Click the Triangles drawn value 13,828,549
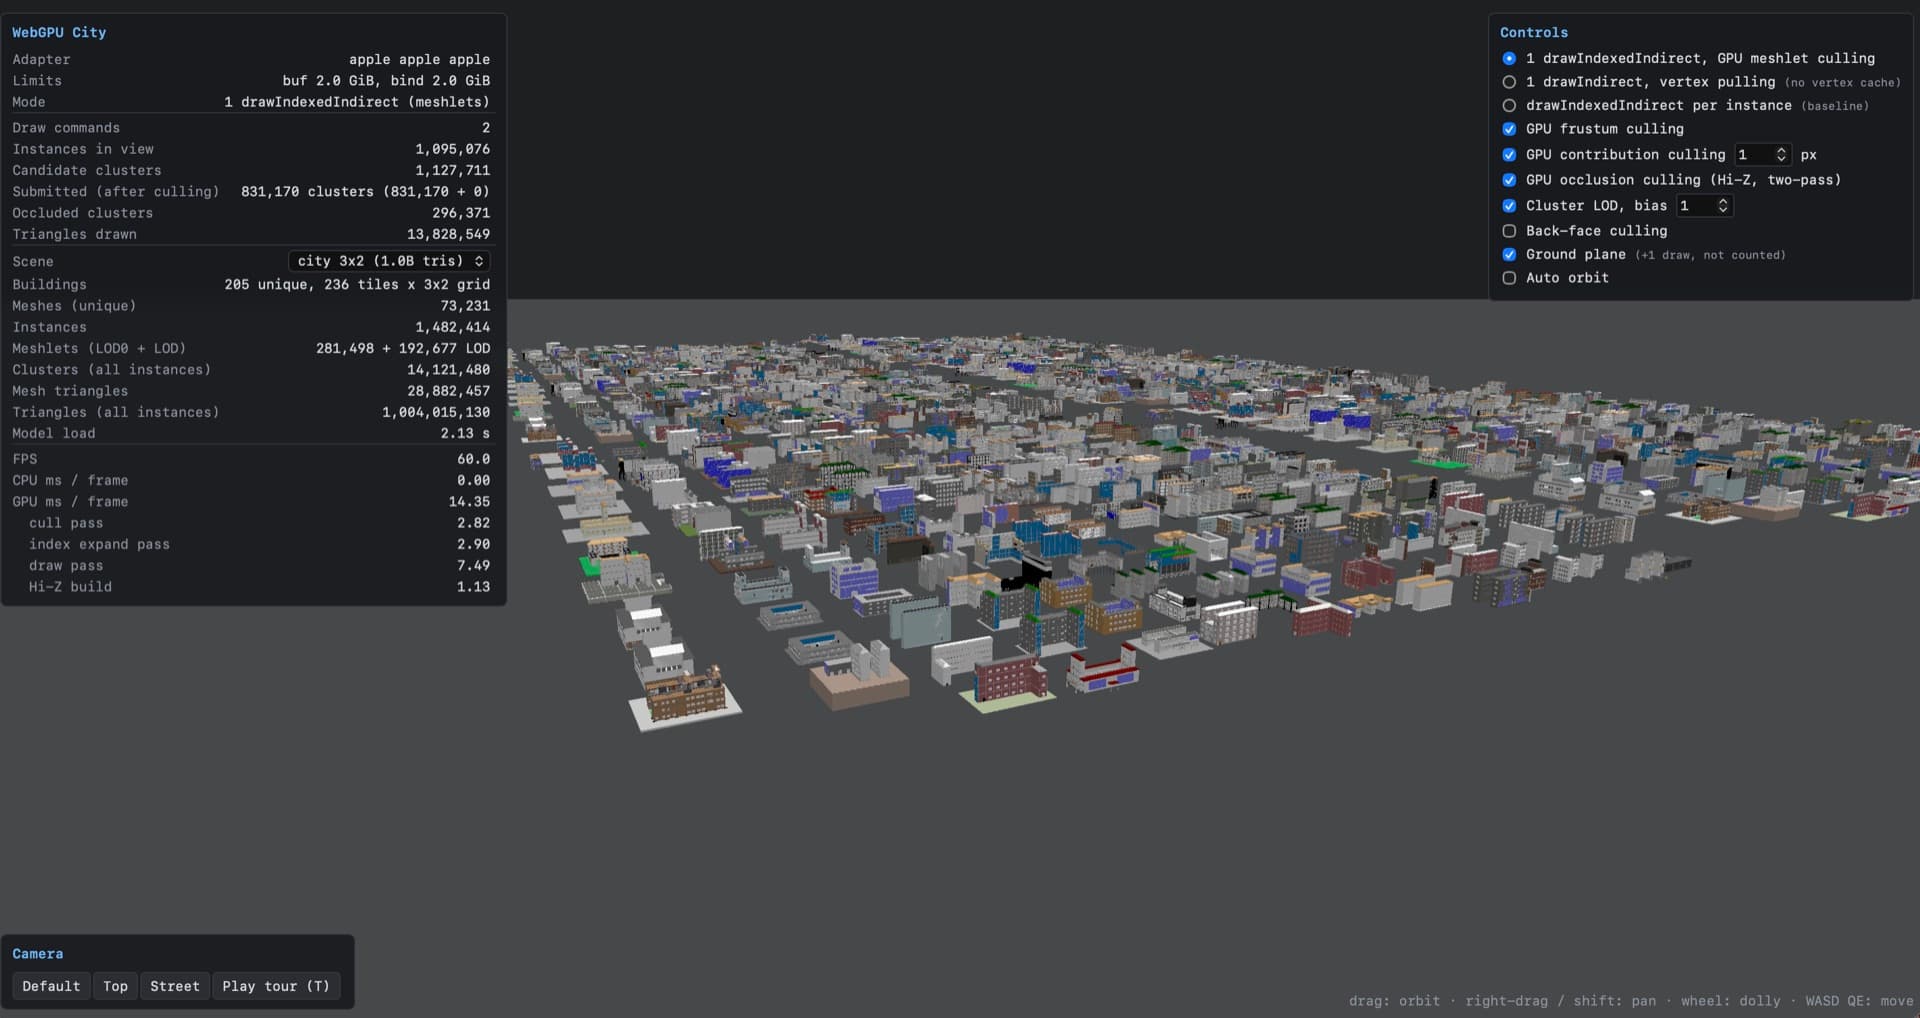The height and width of the screenshot is (1018, 1920). 448,234
